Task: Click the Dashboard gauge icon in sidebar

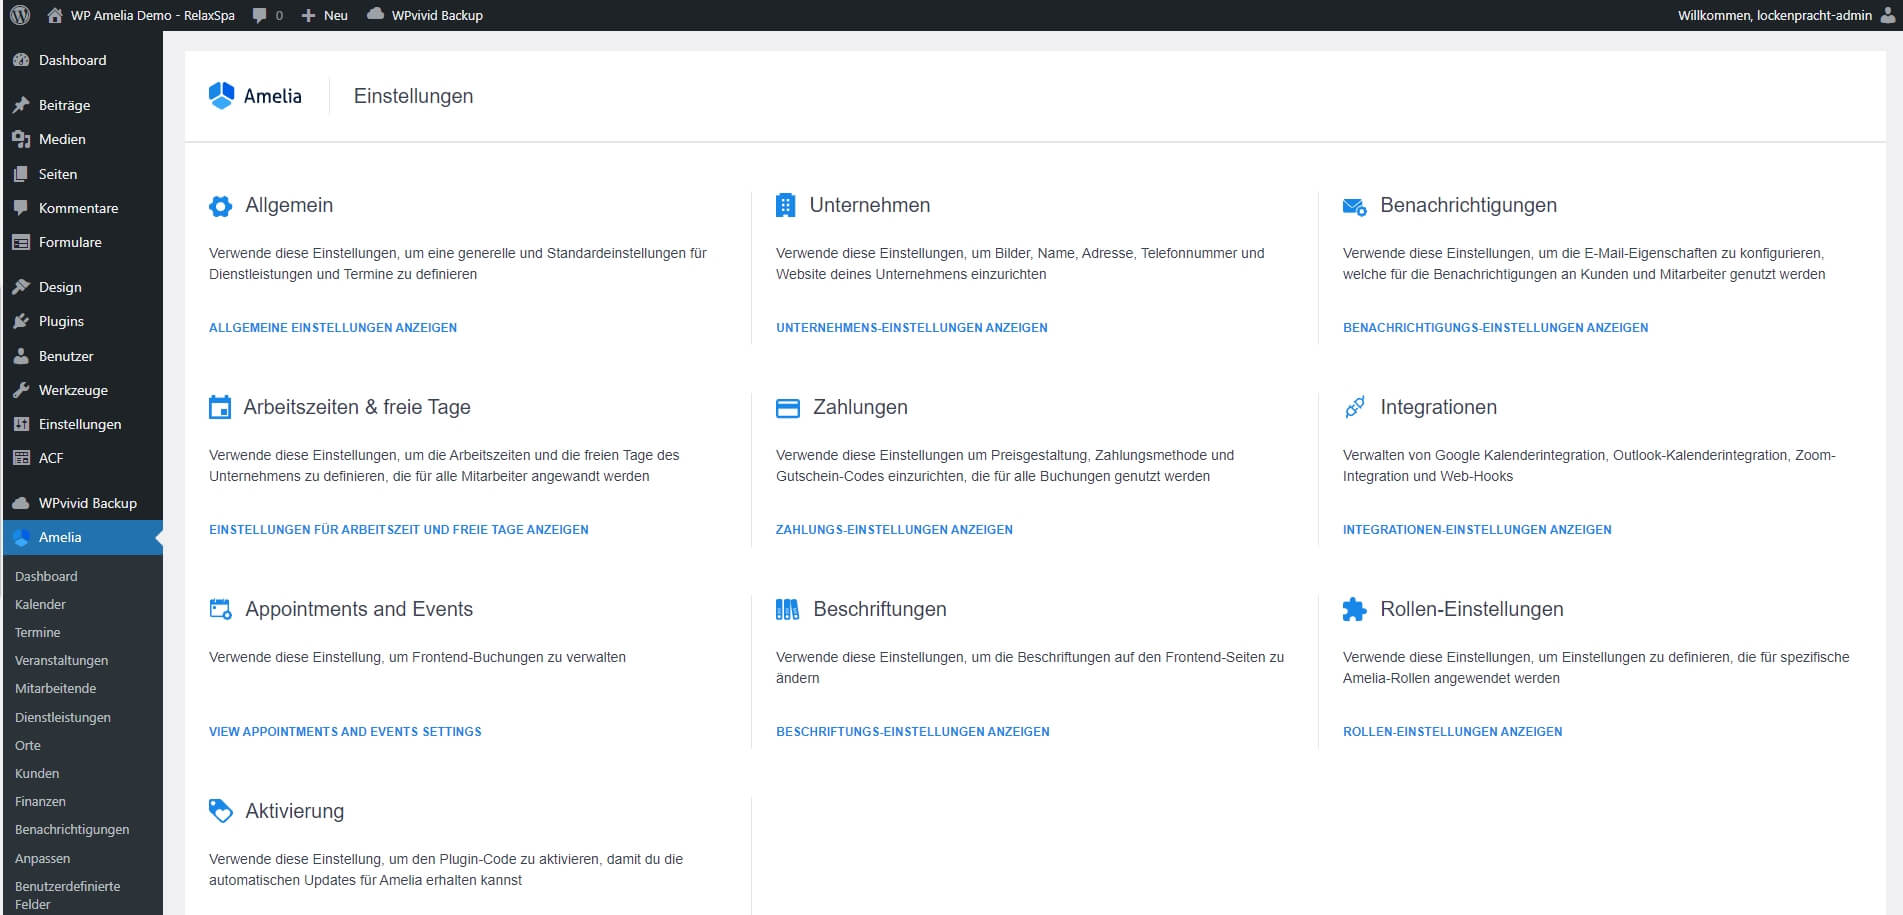Action: coord(21,60)
